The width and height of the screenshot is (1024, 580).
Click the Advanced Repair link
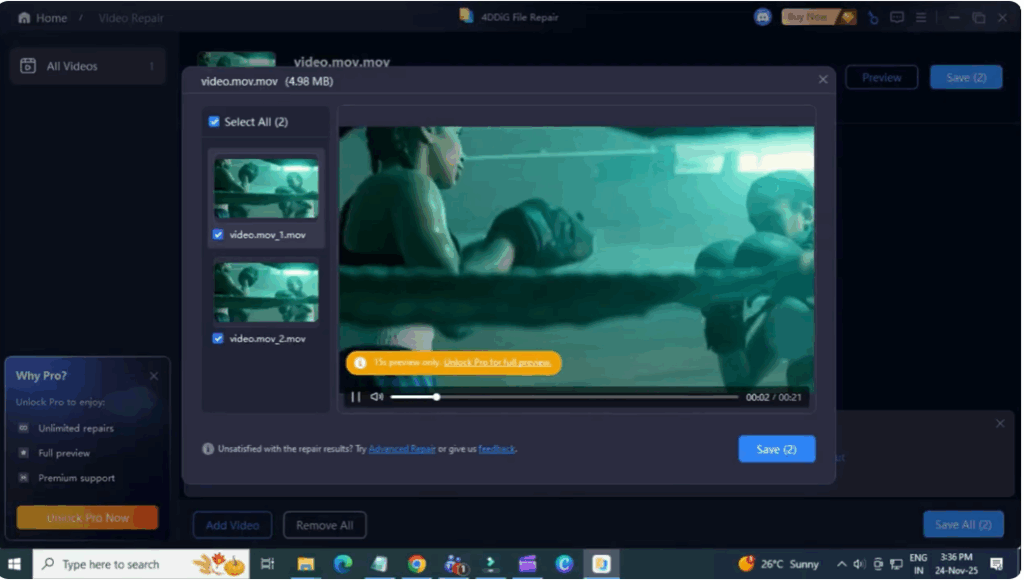[402, 449]
